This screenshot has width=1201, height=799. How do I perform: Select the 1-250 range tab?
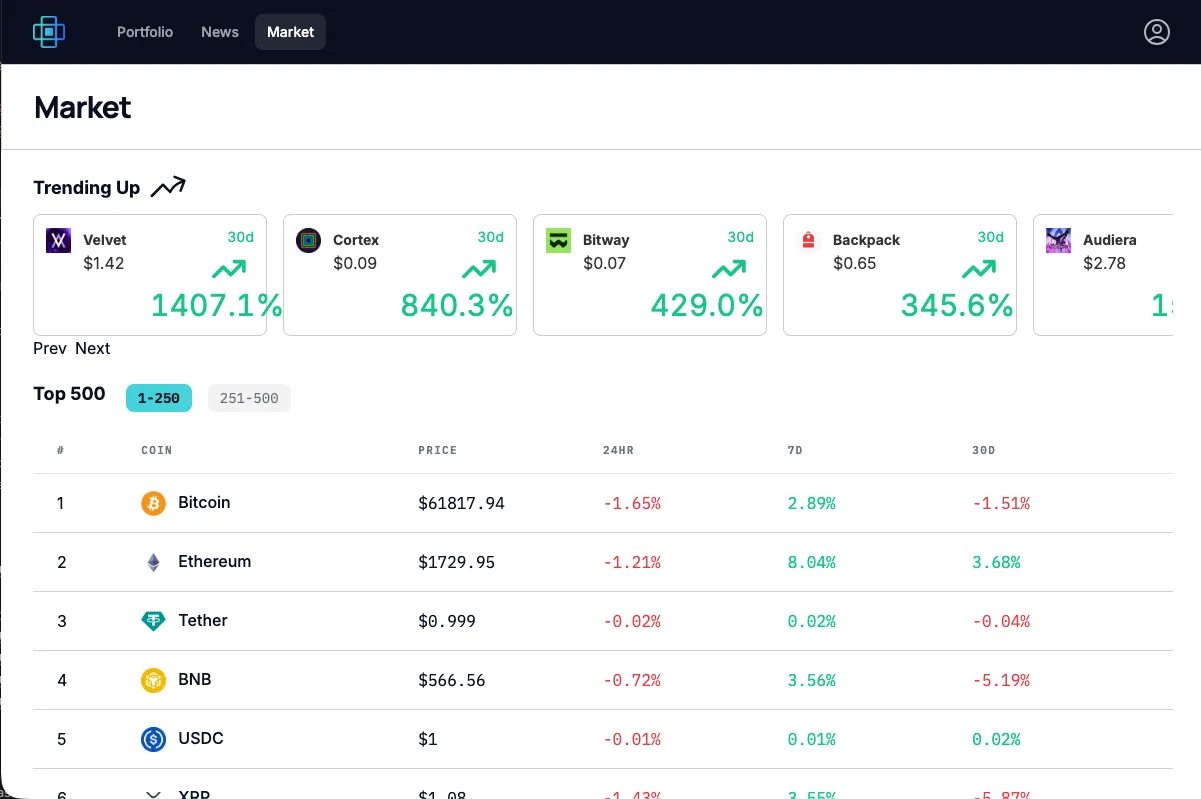159,398
